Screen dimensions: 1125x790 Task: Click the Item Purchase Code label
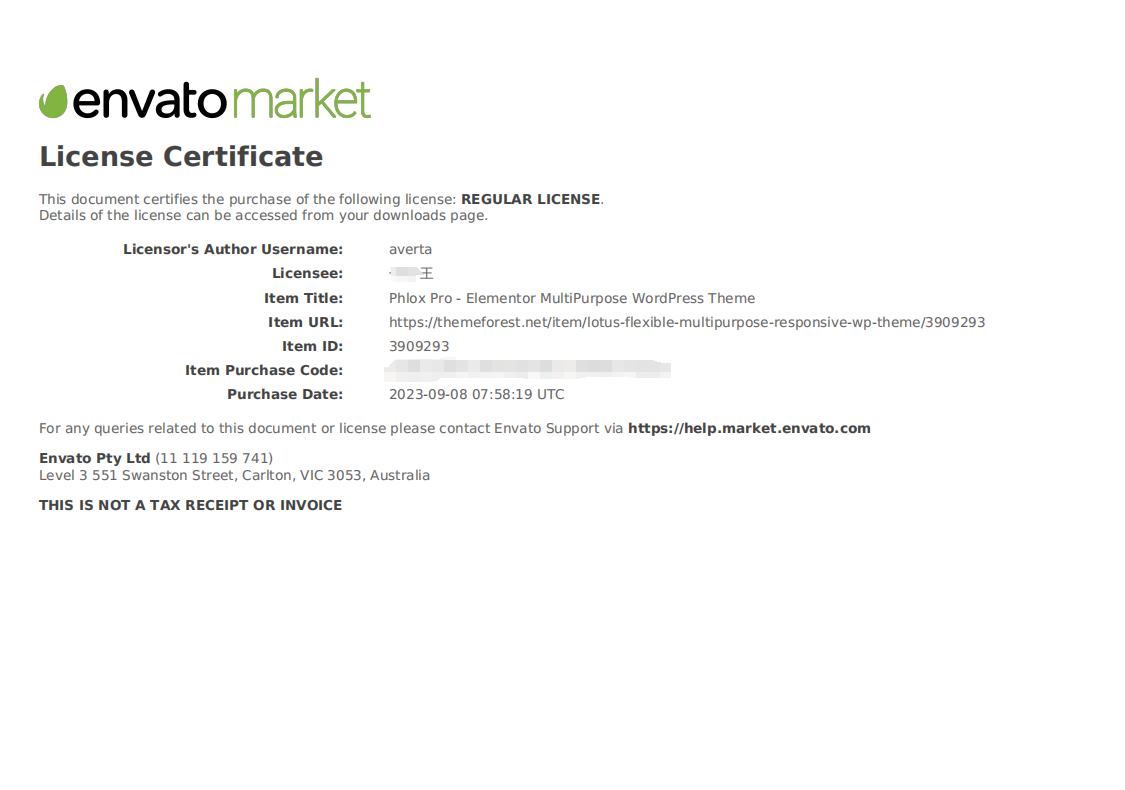[264, 370]
